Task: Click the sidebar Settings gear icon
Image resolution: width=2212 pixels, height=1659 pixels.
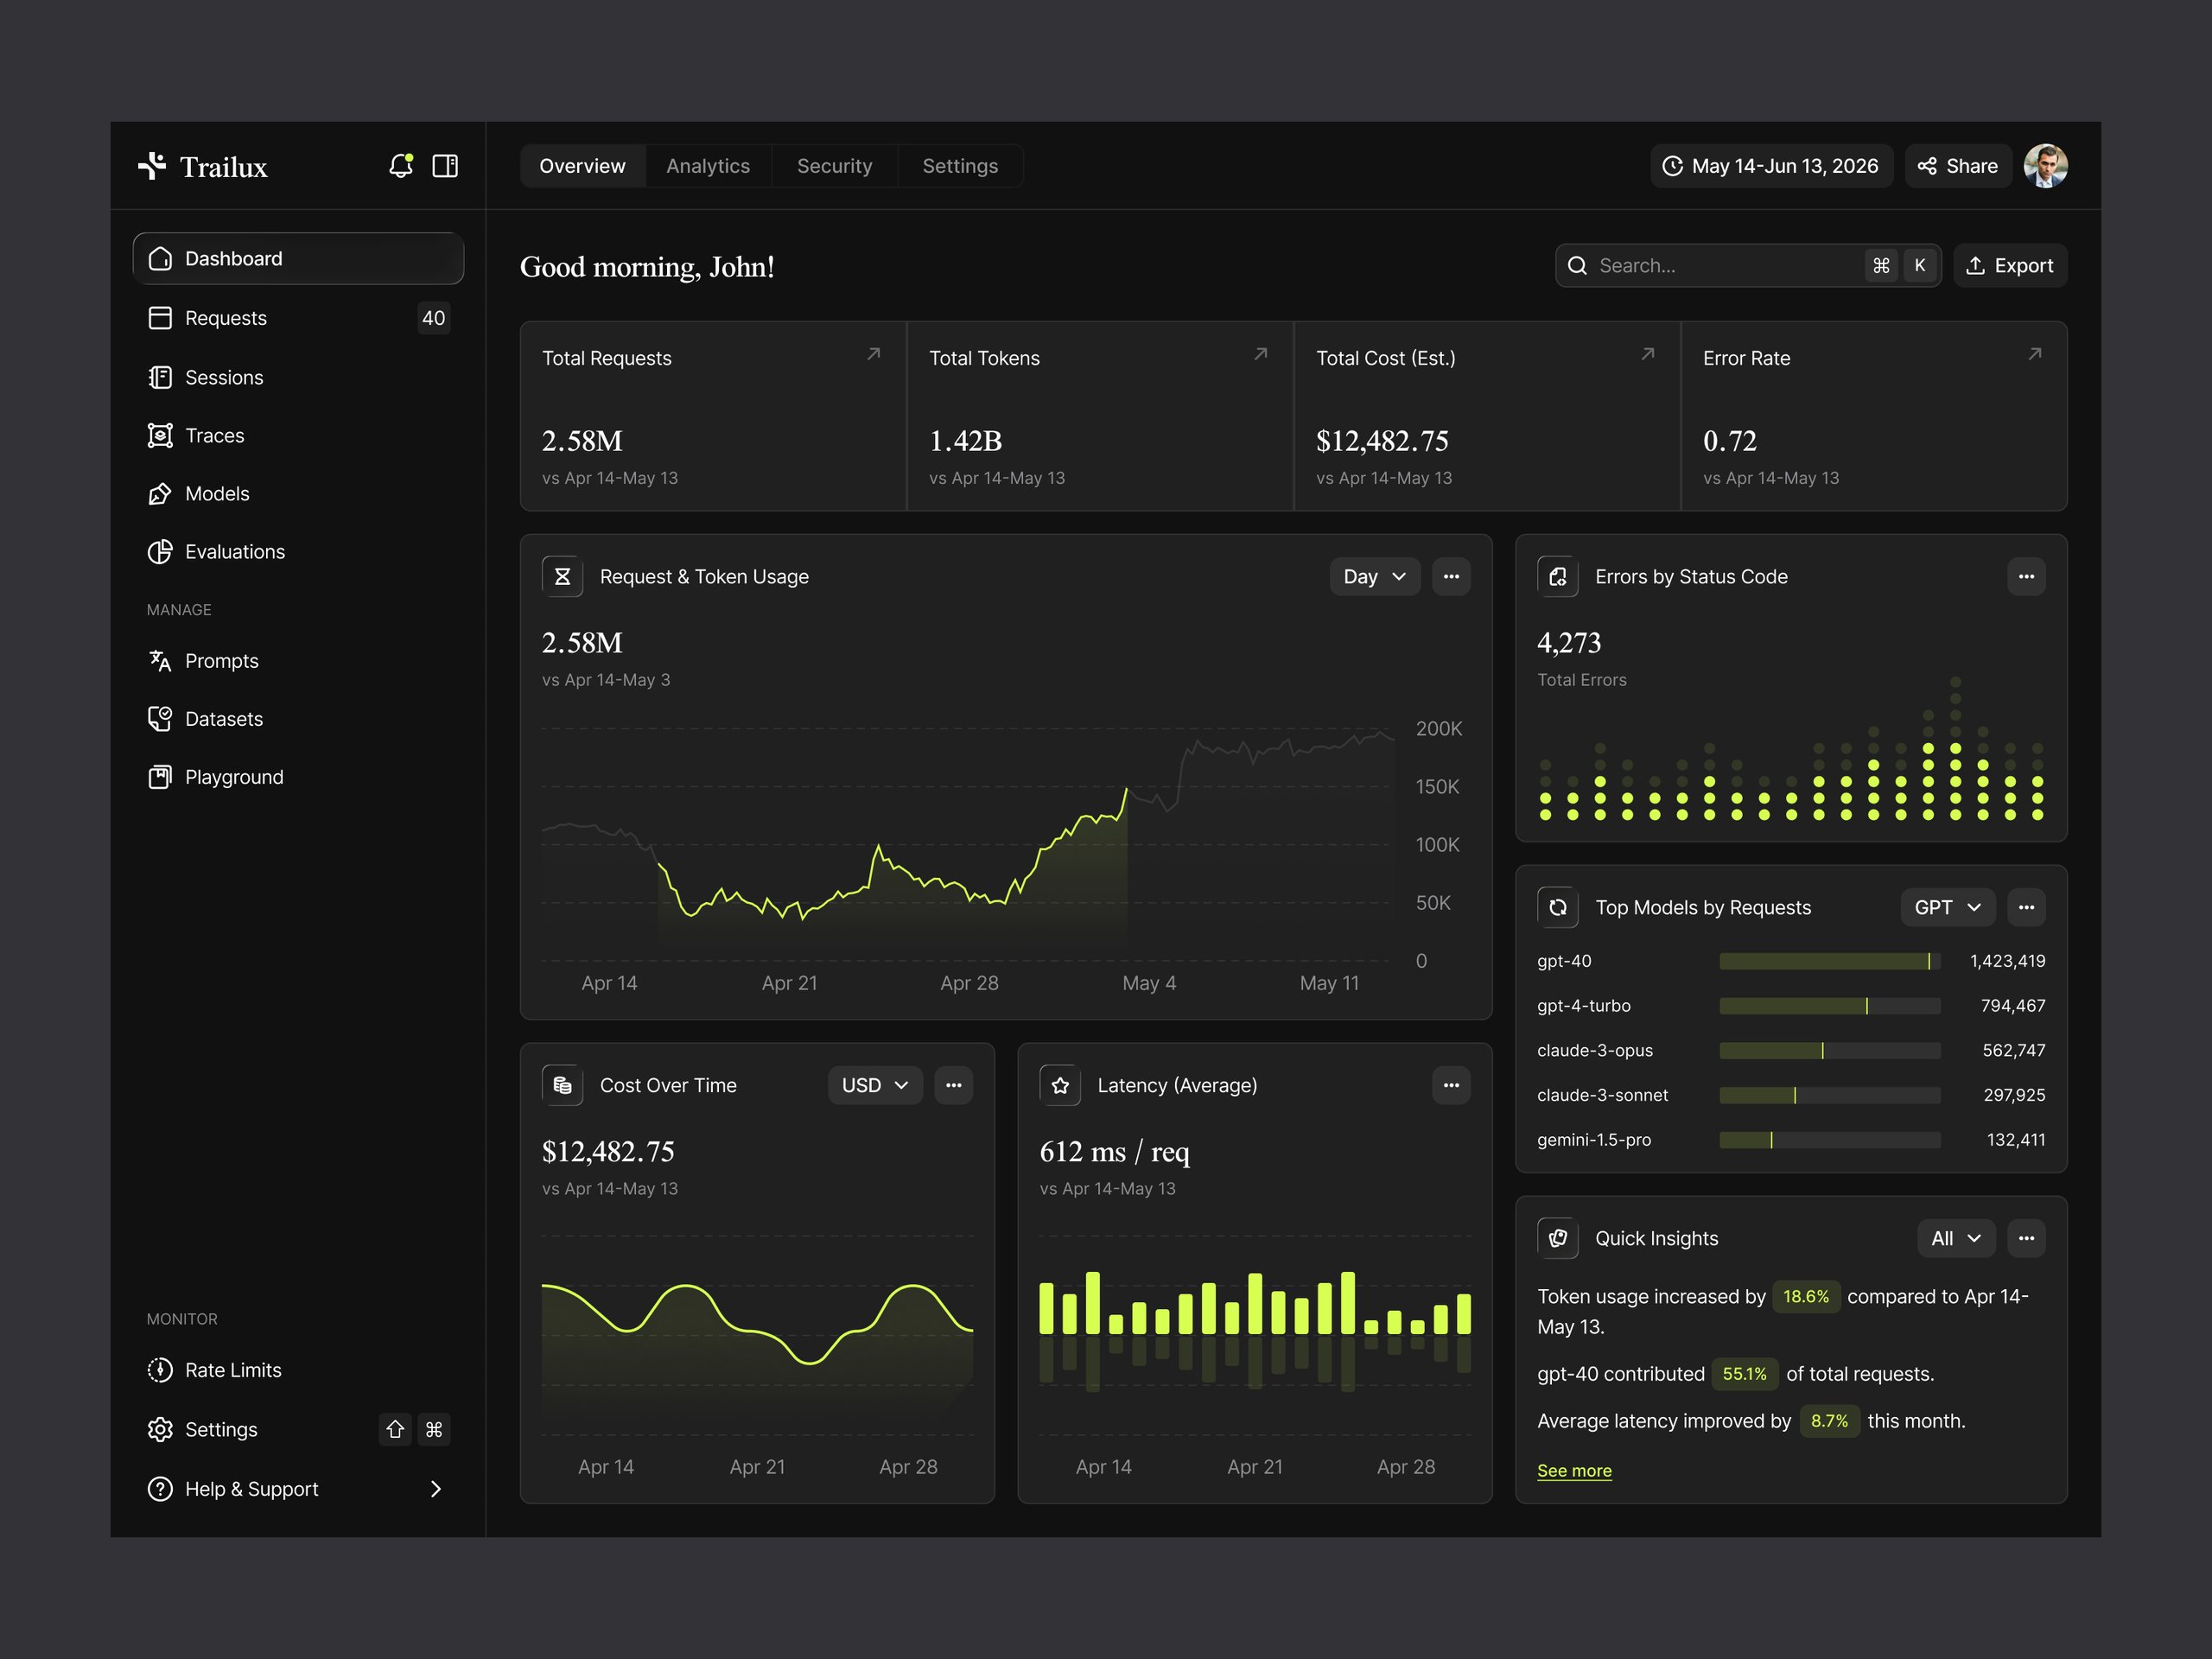Action: (x=160, y=1430)
